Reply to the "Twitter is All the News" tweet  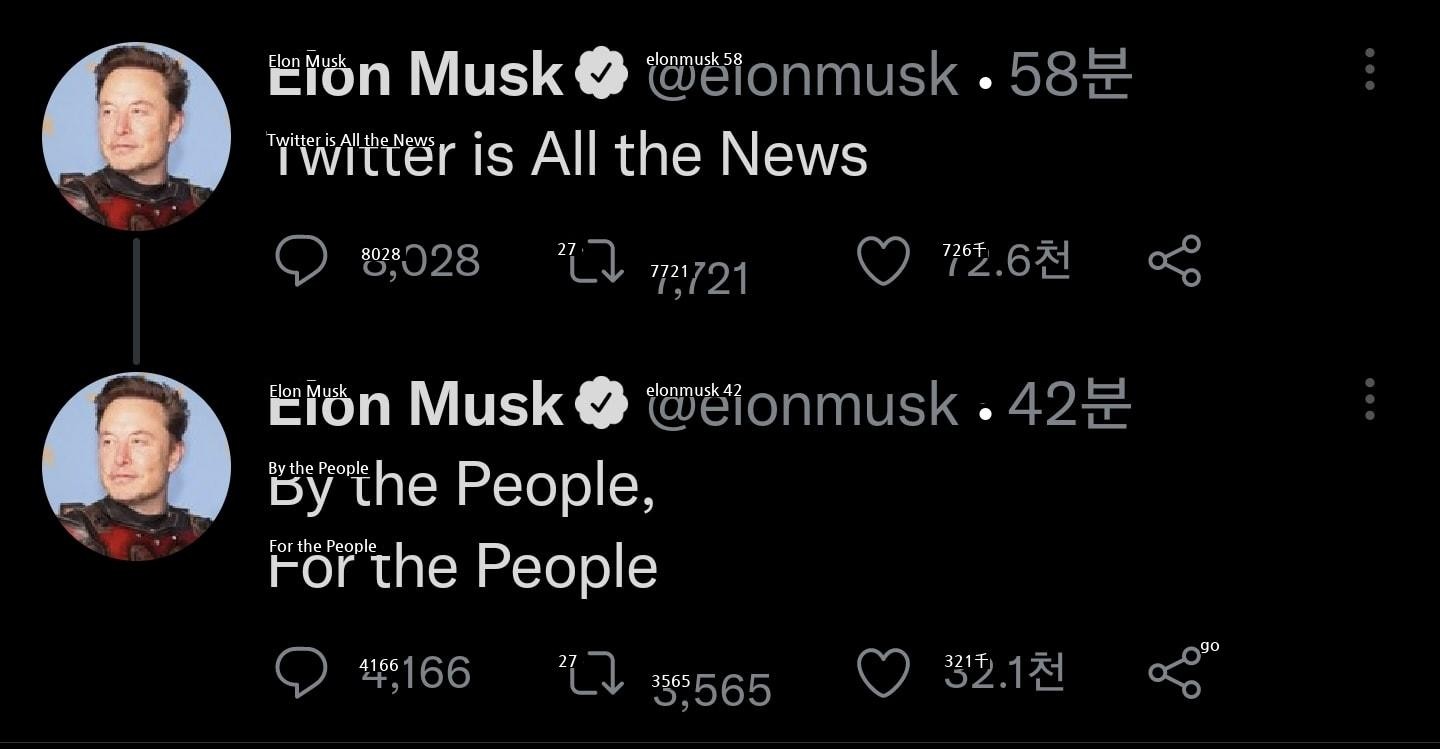[301, 260]
